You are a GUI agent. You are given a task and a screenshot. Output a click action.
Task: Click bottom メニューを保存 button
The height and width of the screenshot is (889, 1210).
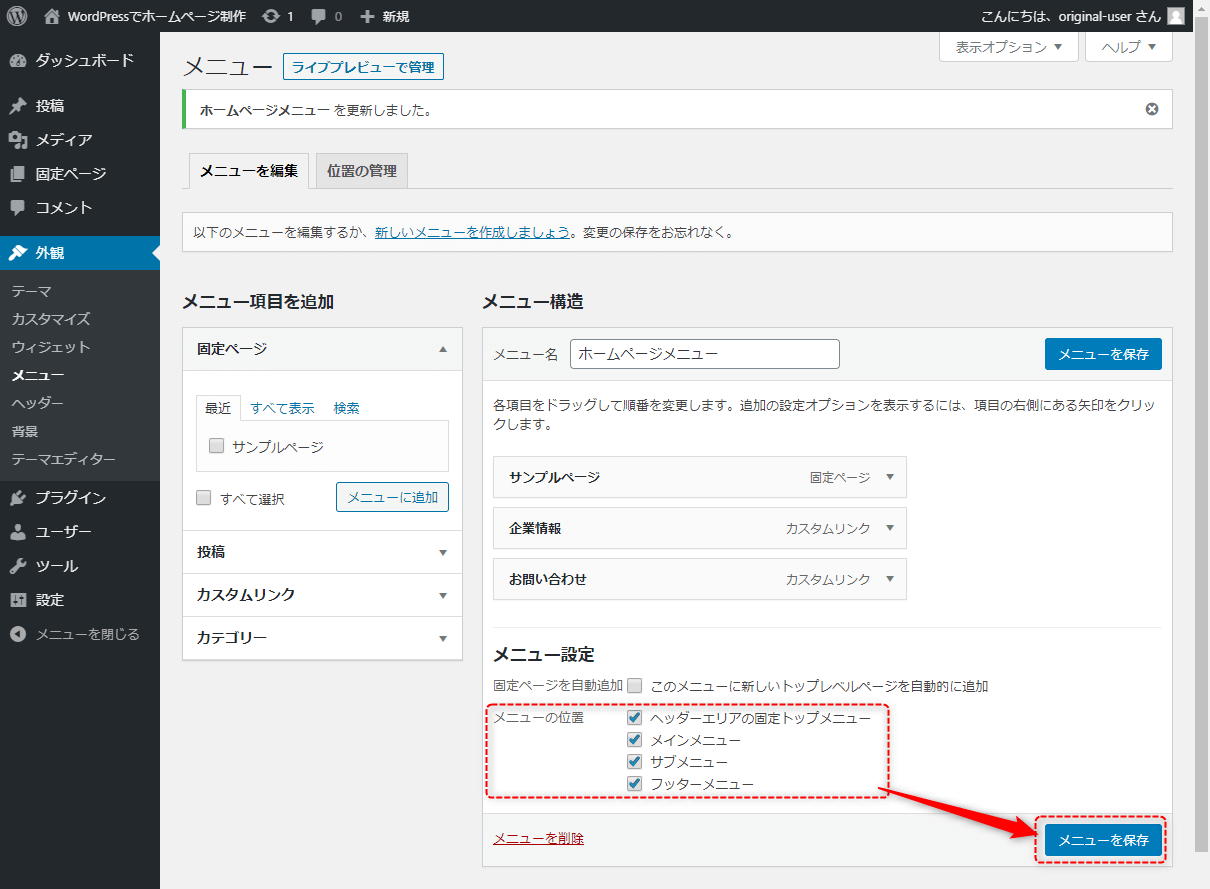(1103, 840)
